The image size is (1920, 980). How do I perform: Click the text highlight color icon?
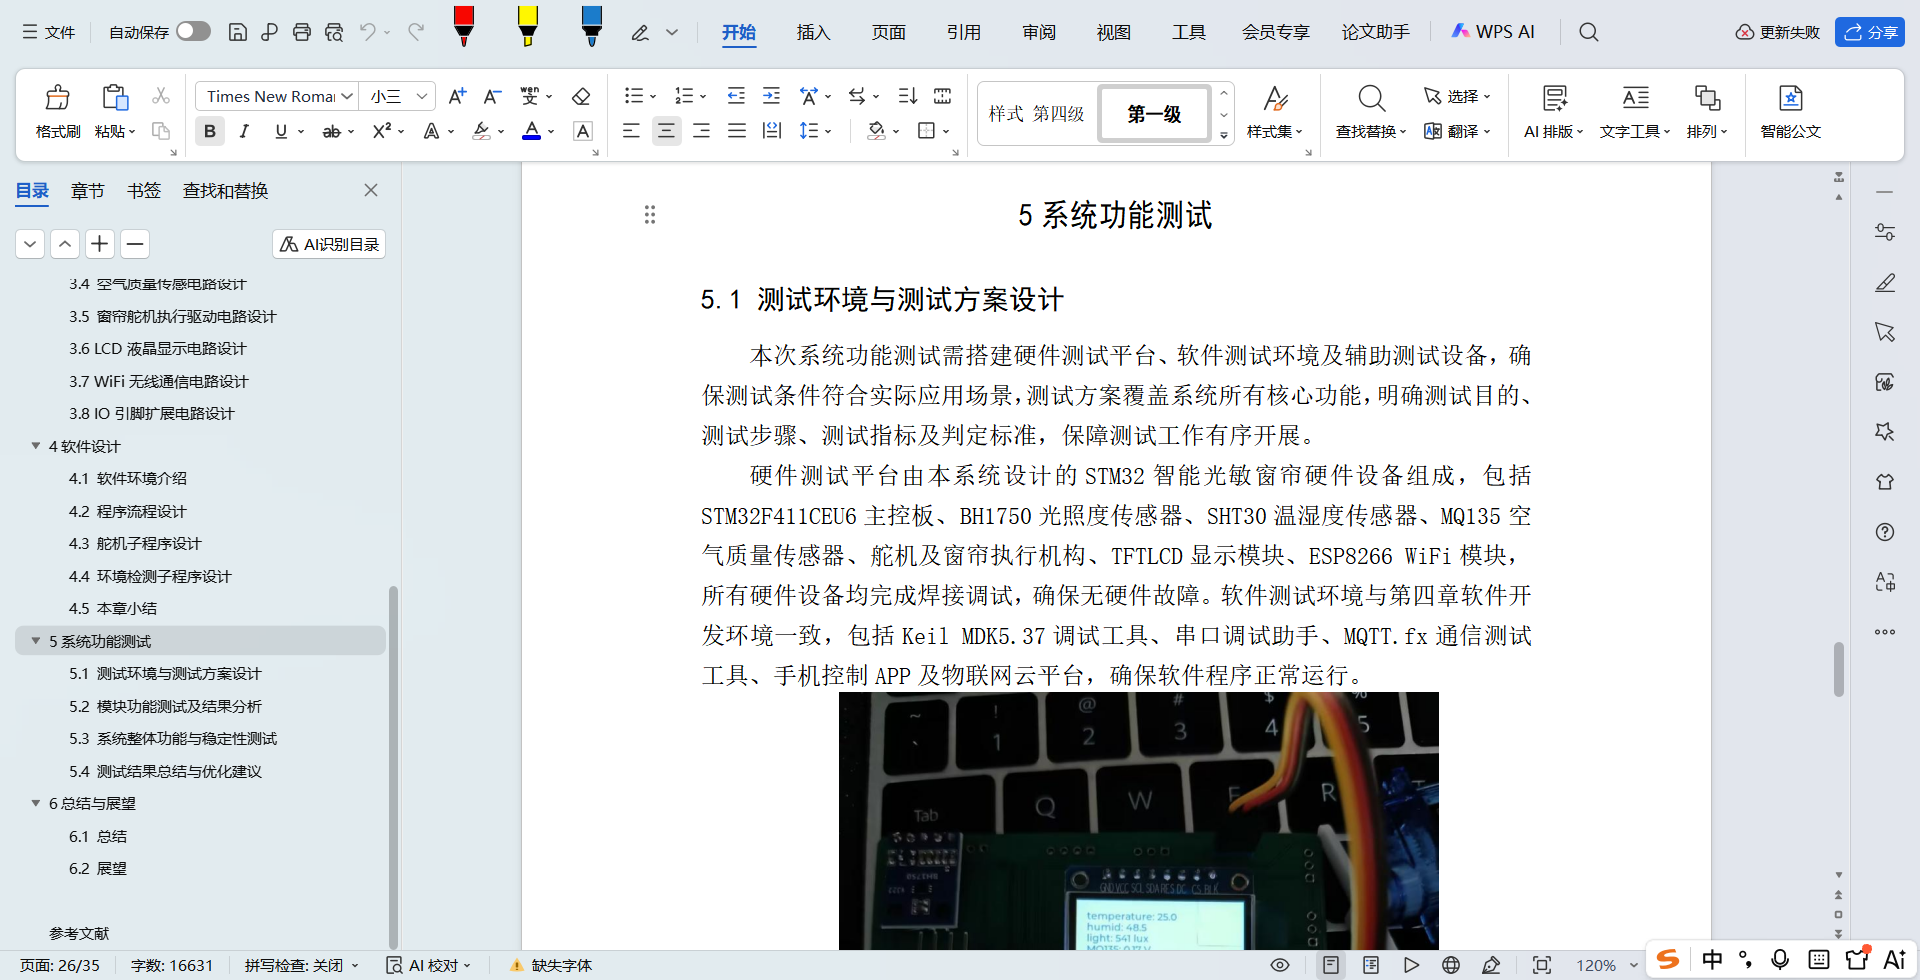481,131
